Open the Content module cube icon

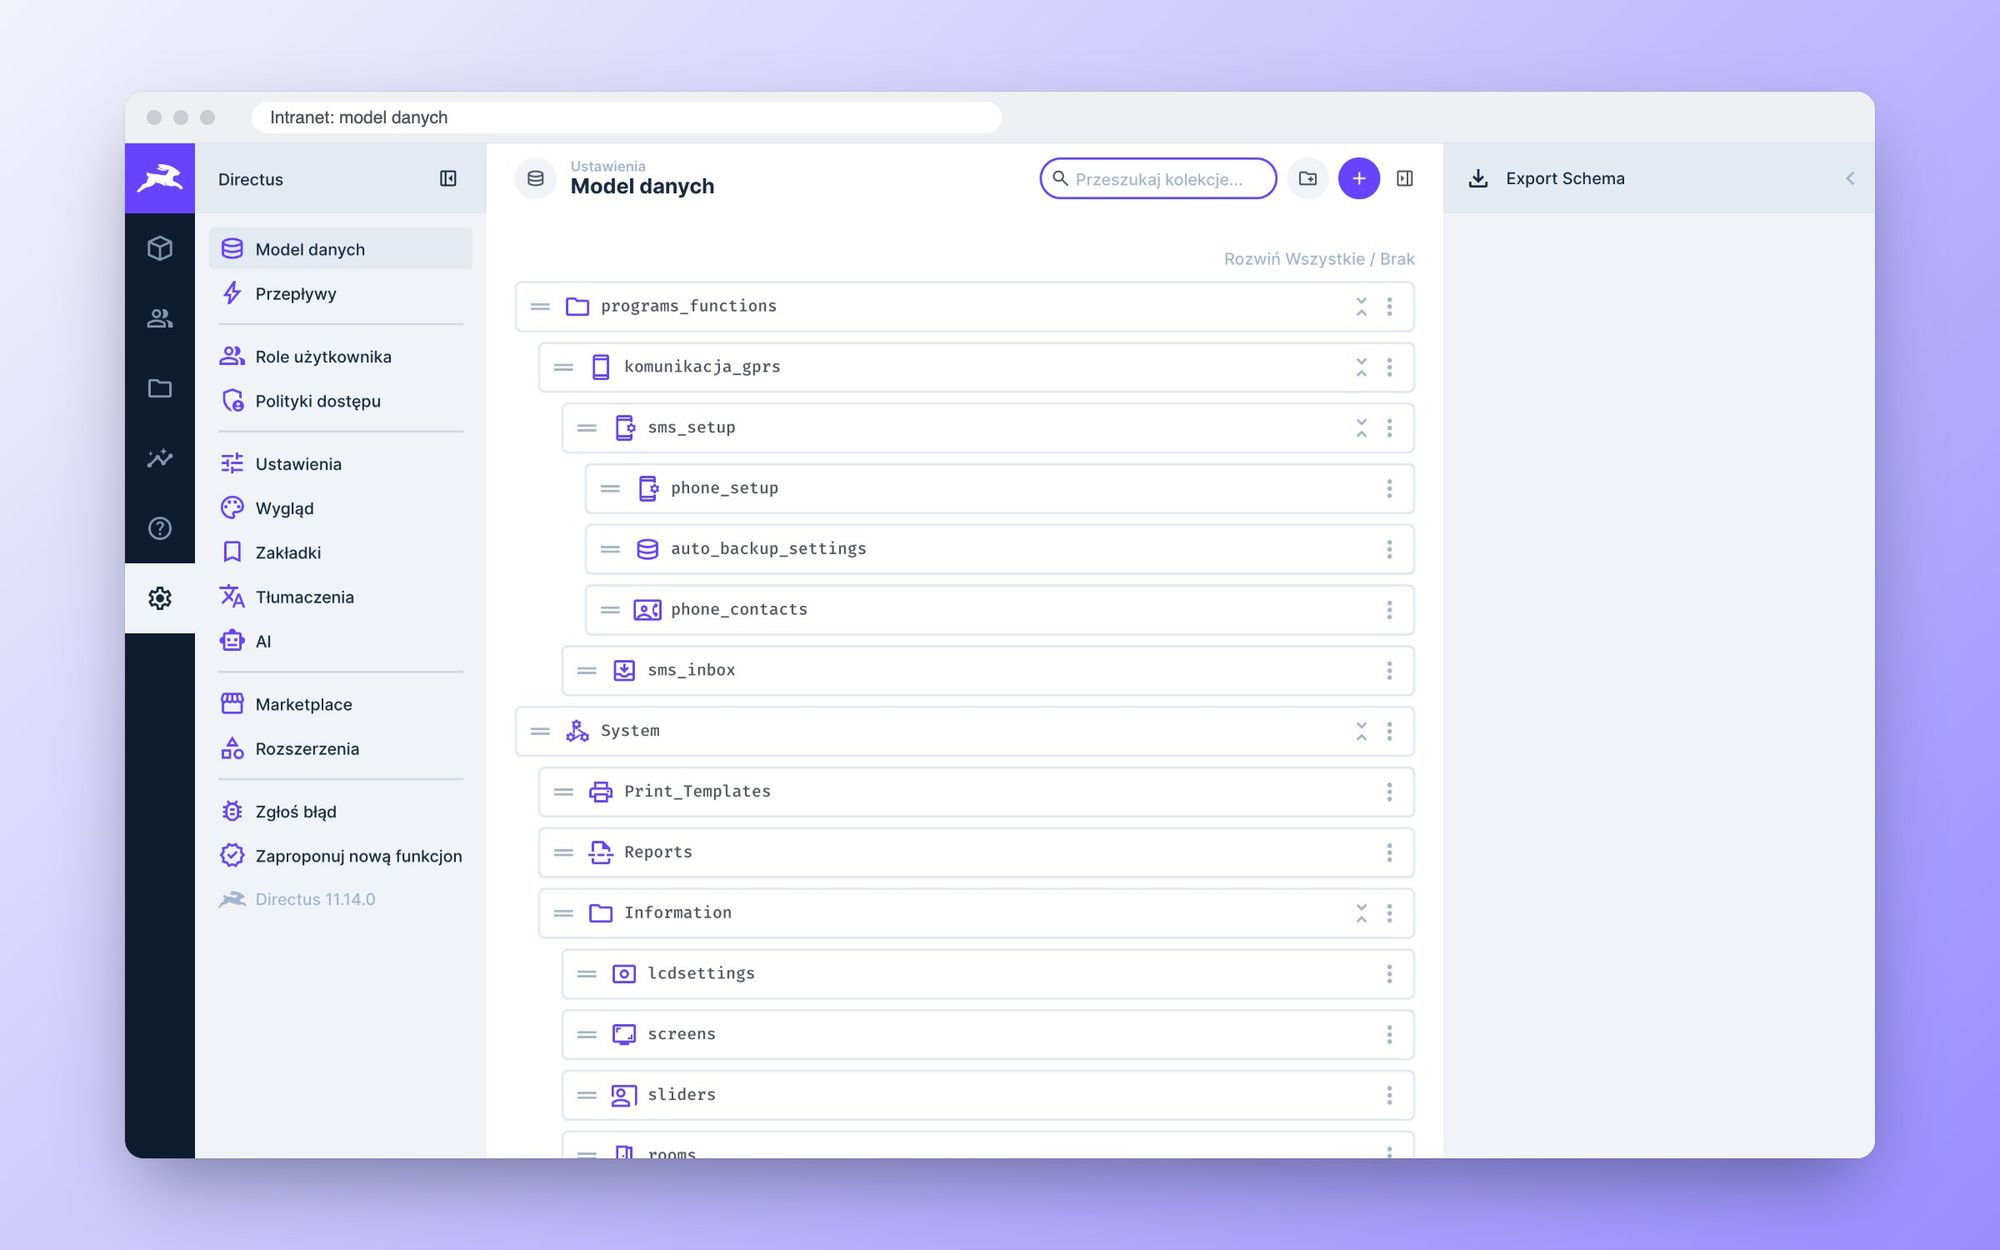(160, 248)
